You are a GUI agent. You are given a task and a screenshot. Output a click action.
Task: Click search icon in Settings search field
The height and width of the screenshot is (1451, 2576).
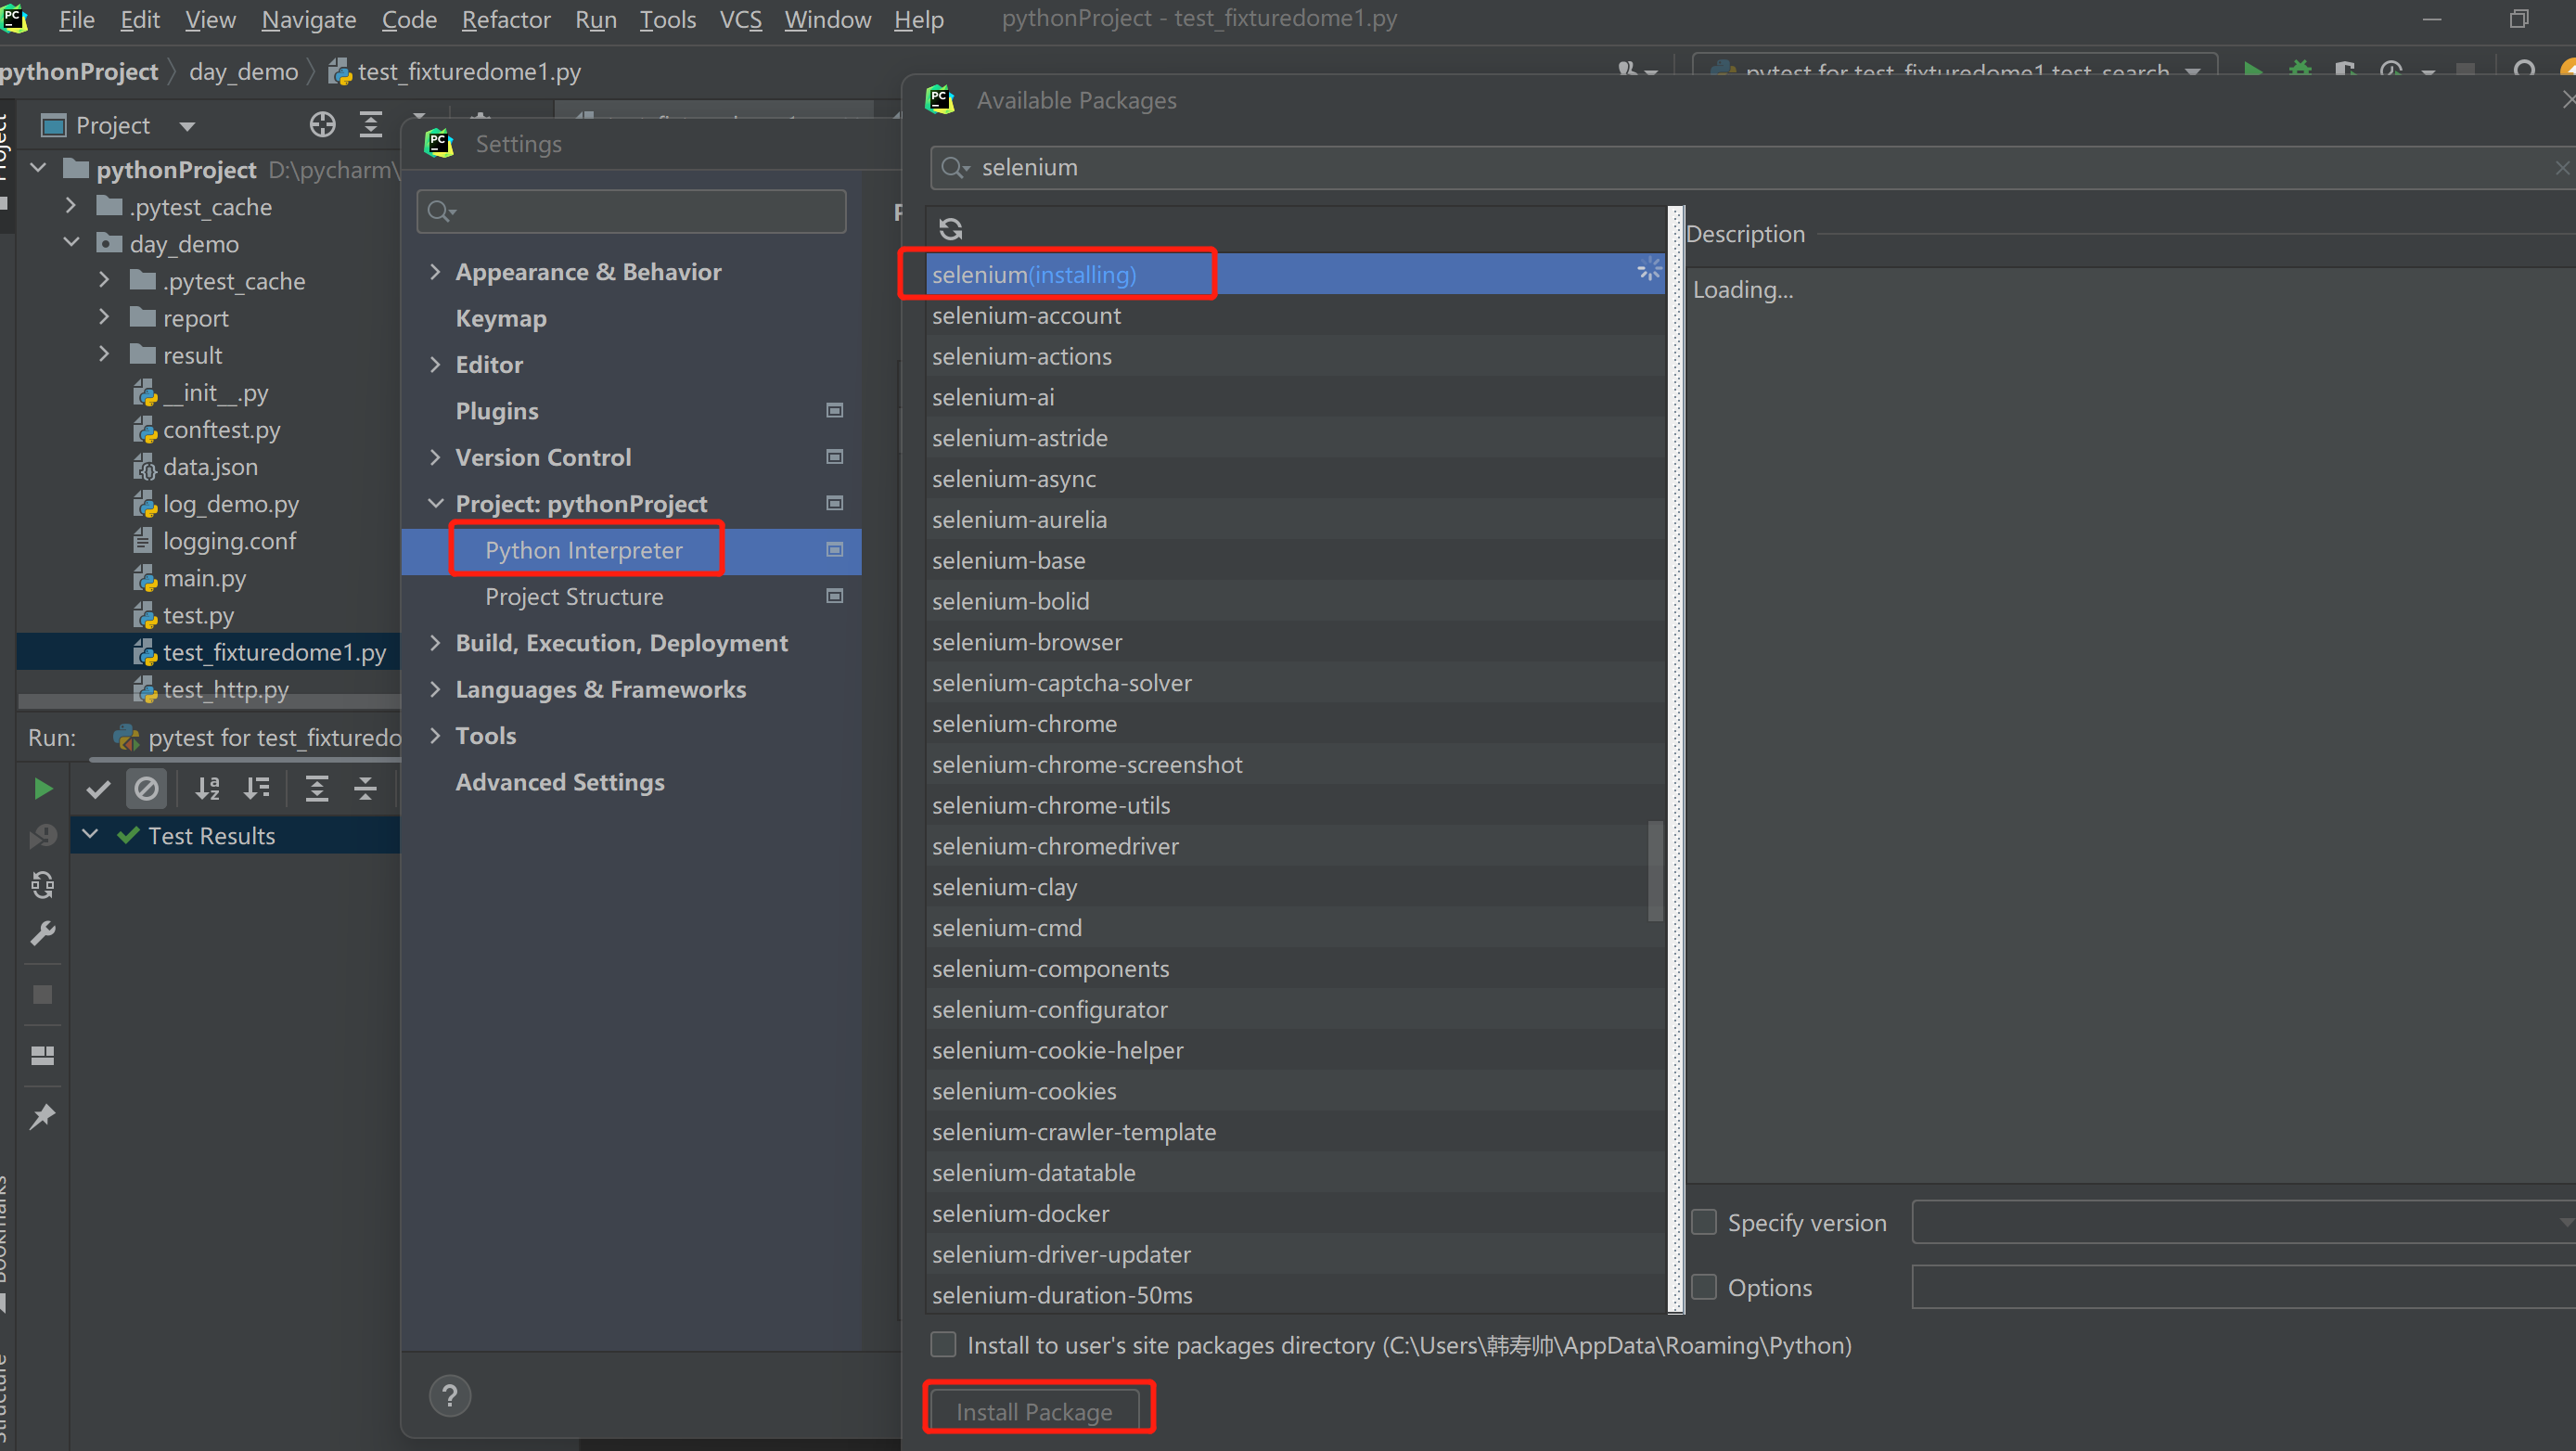click(441, 212)
